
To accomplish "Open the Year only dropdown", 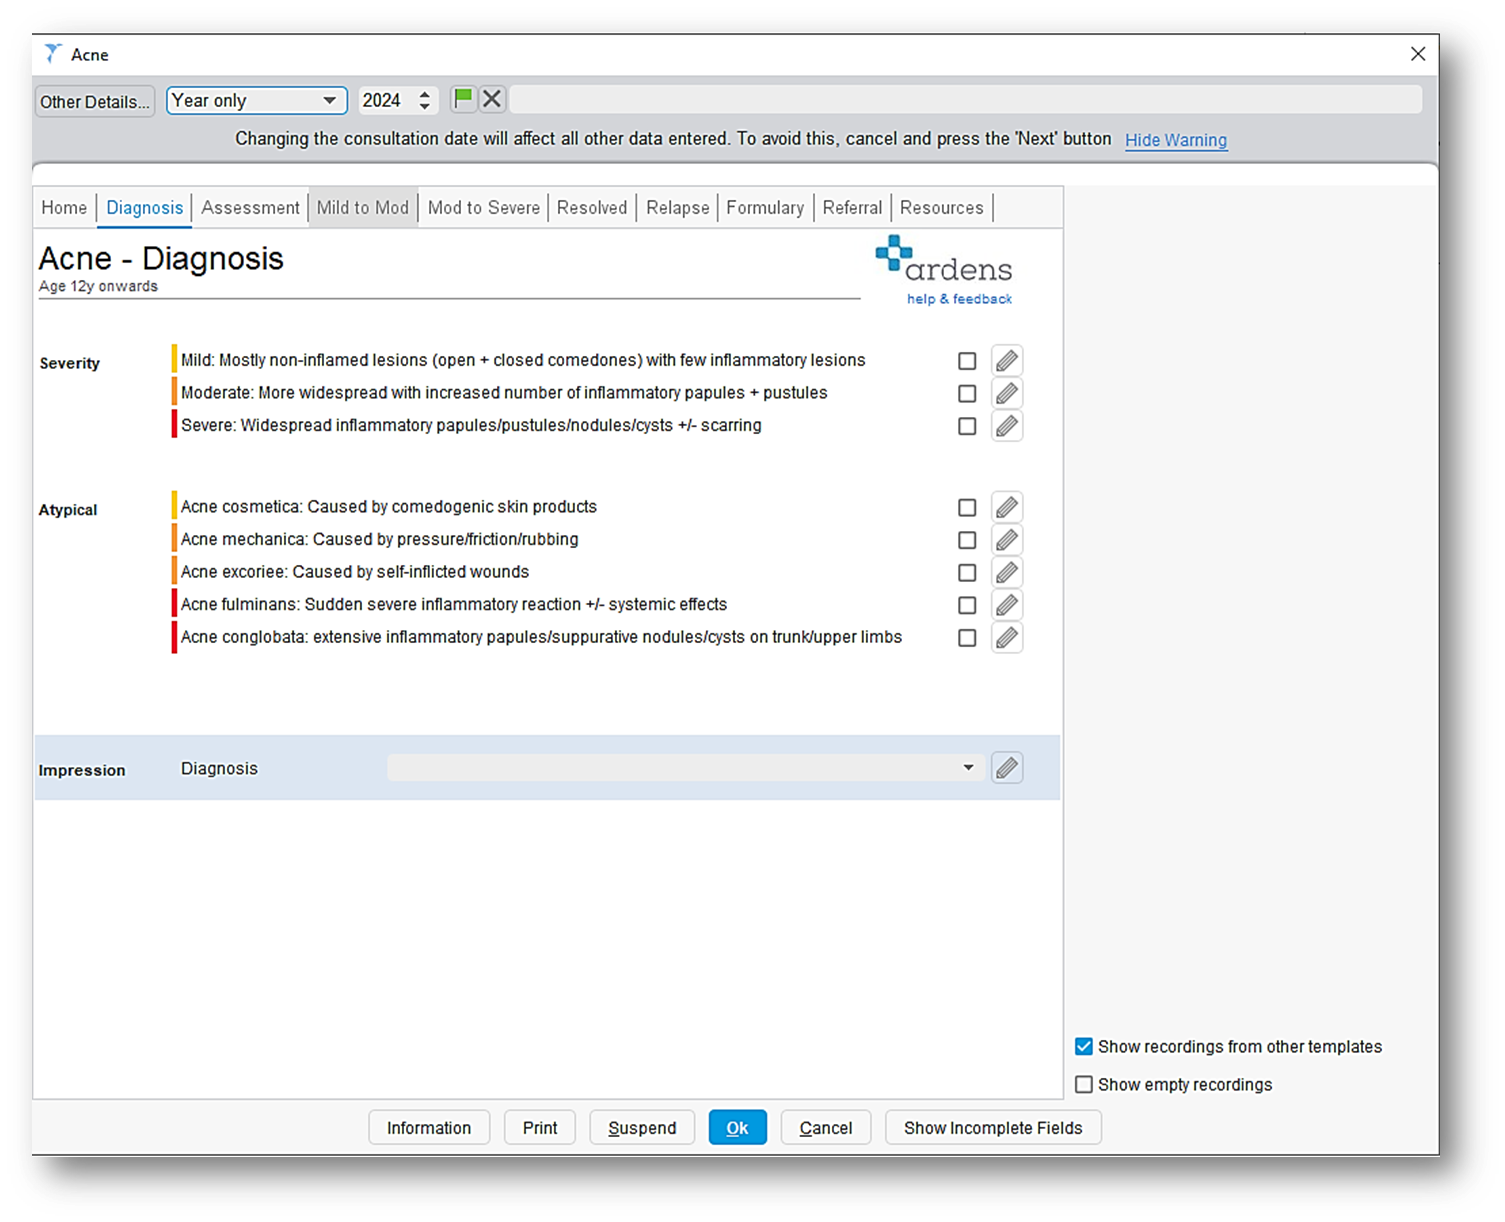I will point(257,100).
